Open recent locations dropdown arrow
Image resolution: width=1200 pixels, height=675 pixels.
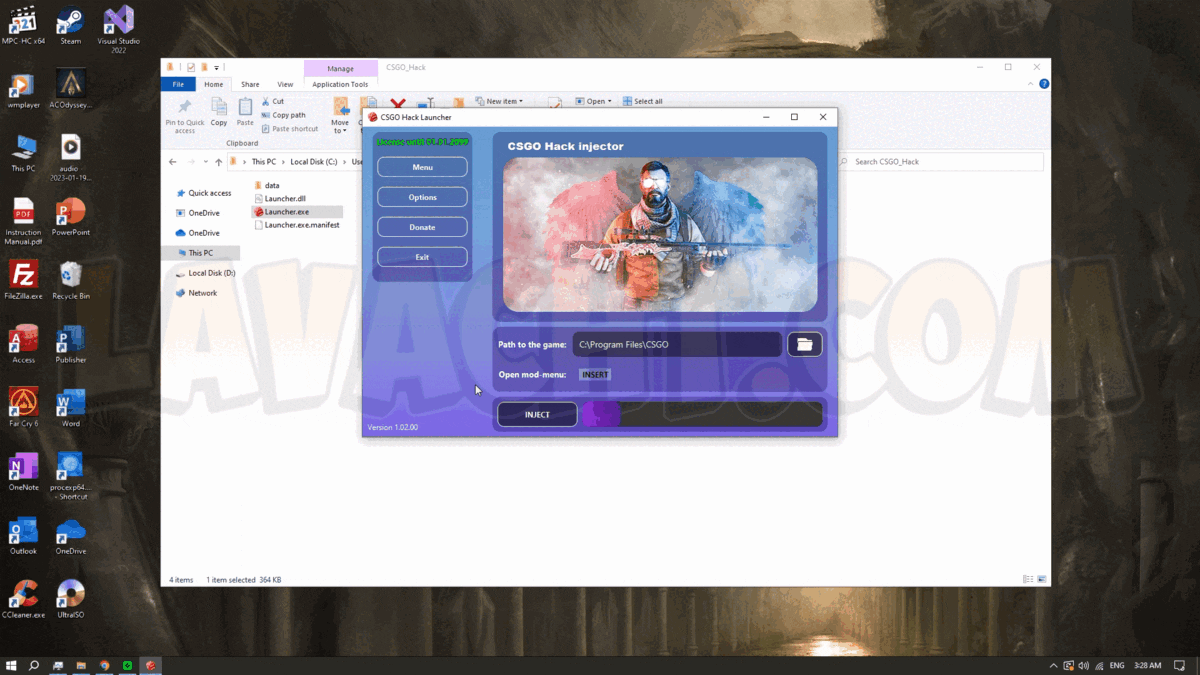pyautogui.click(x=206, y=162)
